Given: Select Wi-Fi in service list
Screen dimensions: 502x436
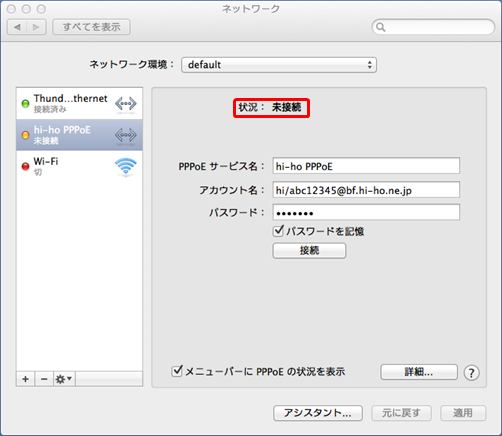Looking at the screenshot, I should [79, 166].
